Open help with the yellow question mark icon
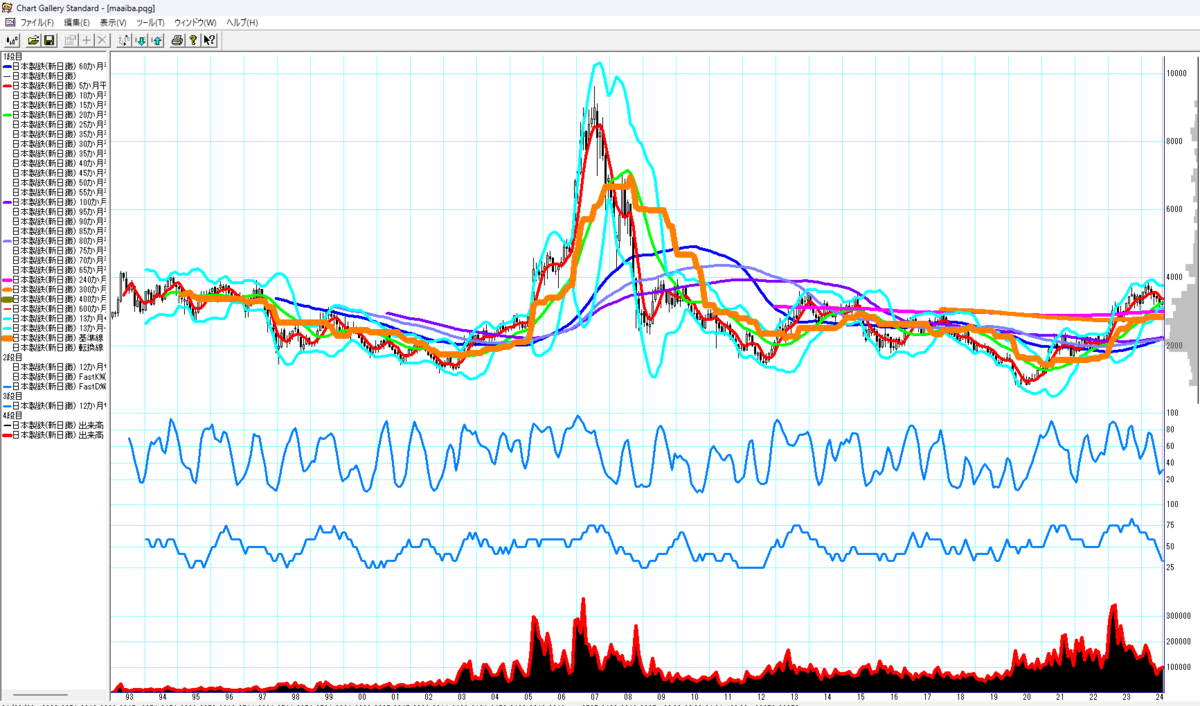The height and width of the screenshot is (706, 1200). (x=193, y=40)
